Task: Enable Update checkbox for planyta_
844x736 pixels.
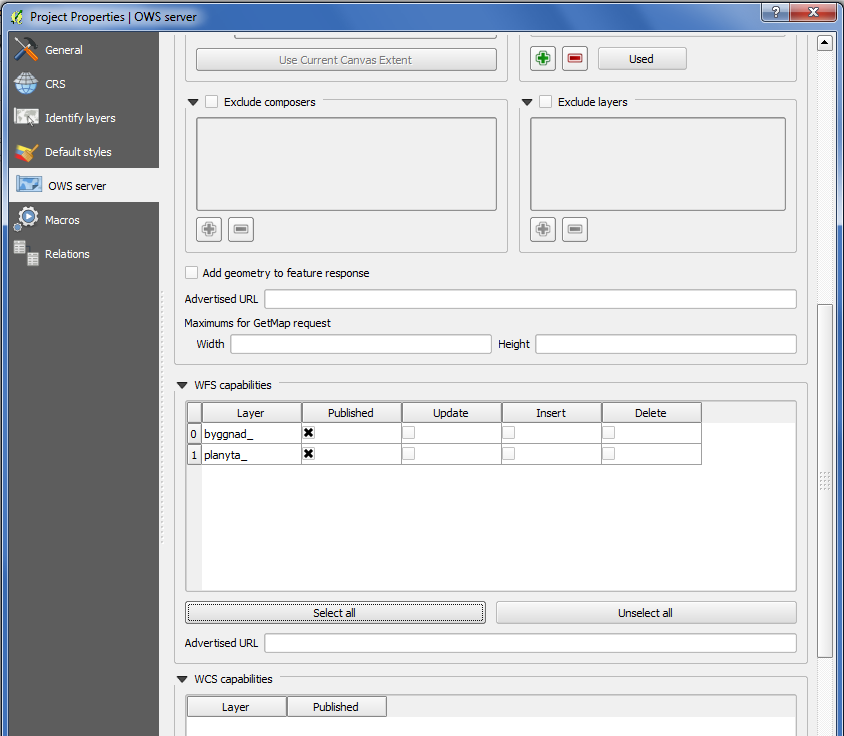Action: tap(409, 454)
